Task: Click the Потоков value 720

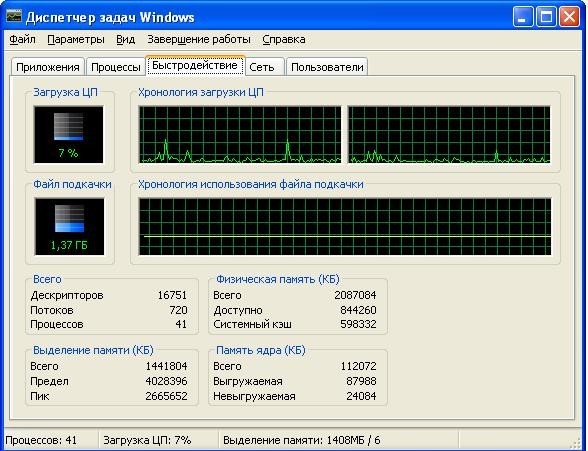Action: tap(178, 310)
